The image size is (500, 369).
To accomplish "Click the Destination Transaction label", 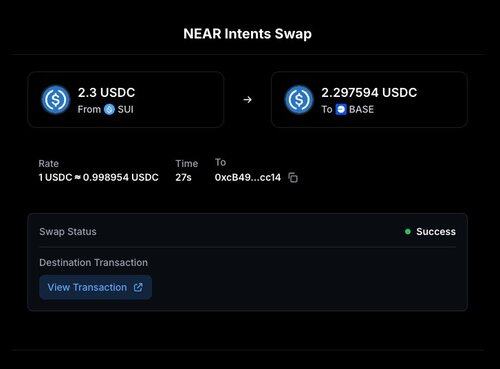I will (93, 262).
